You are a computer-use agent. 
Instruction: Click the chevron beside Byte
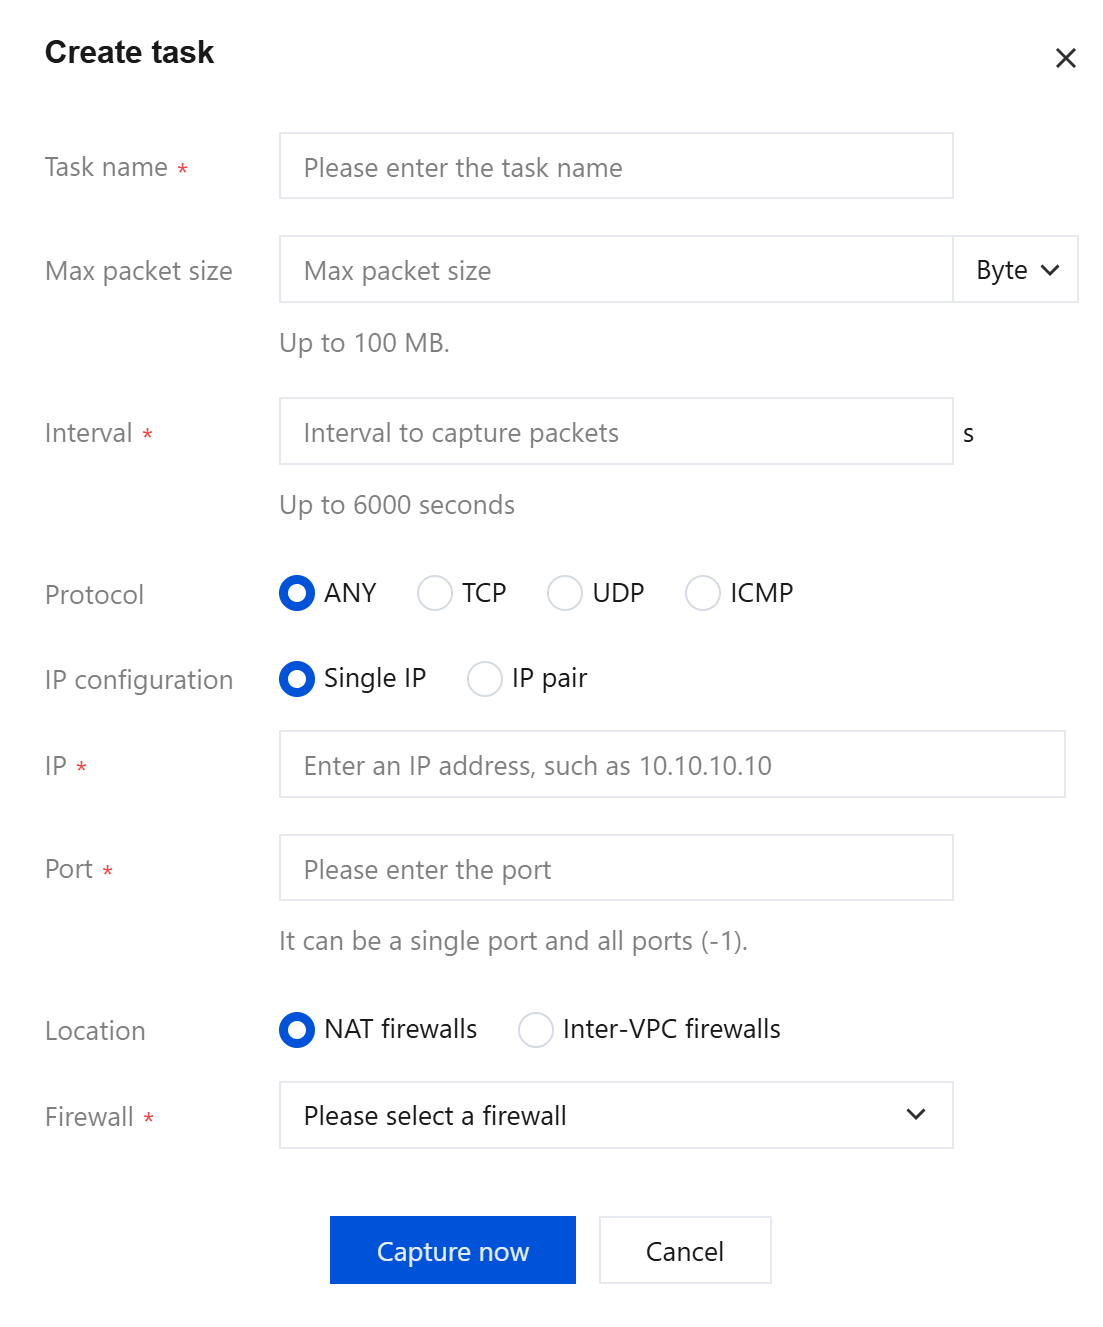pyautogui.click(x=1050, y=270)
